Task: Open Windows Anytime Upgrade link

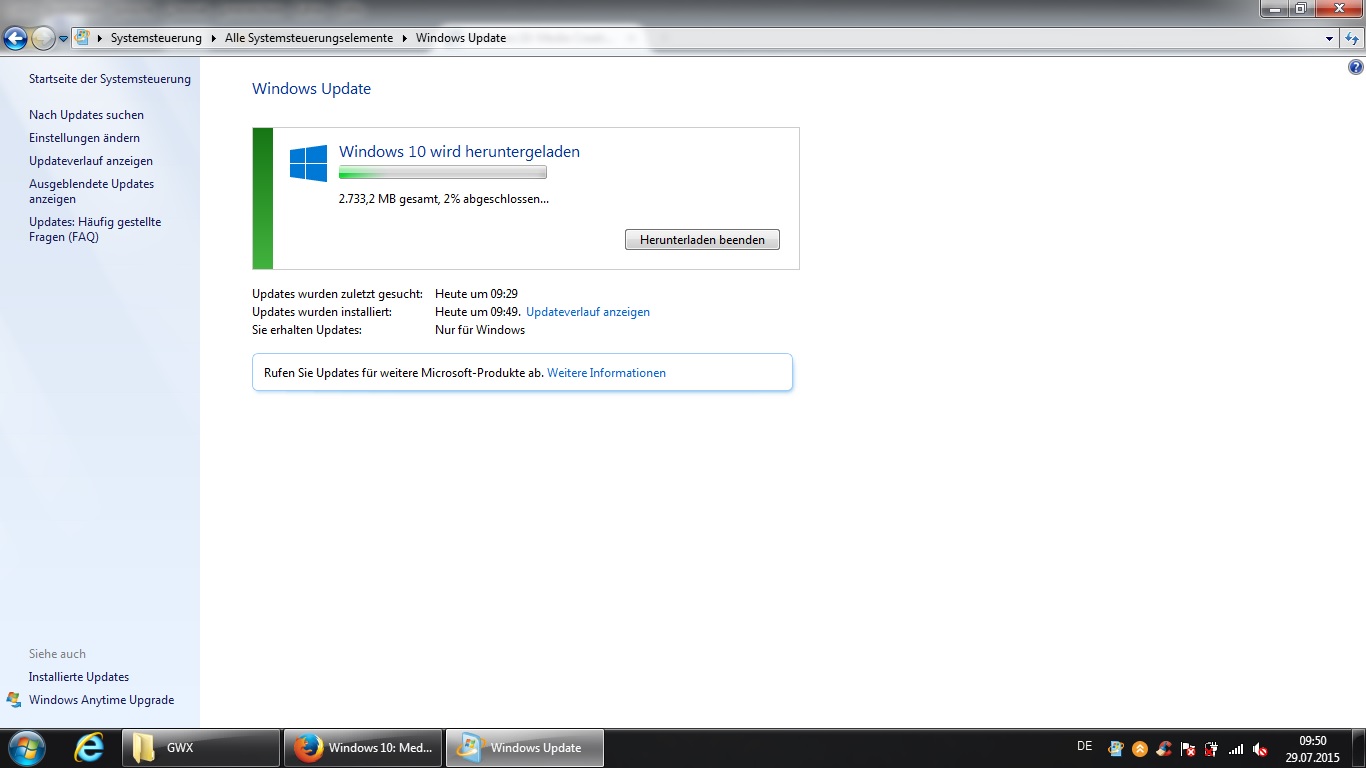Action: [101, 700]
